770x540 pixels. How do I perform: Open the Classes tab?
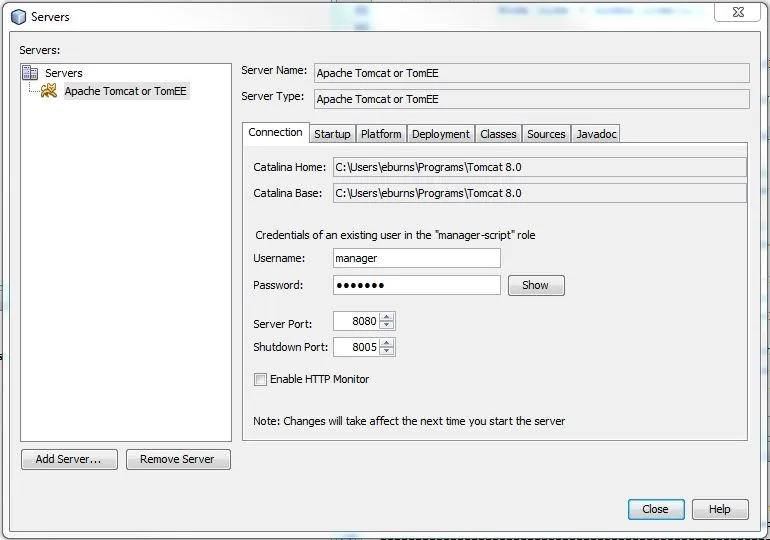[498, 134]
